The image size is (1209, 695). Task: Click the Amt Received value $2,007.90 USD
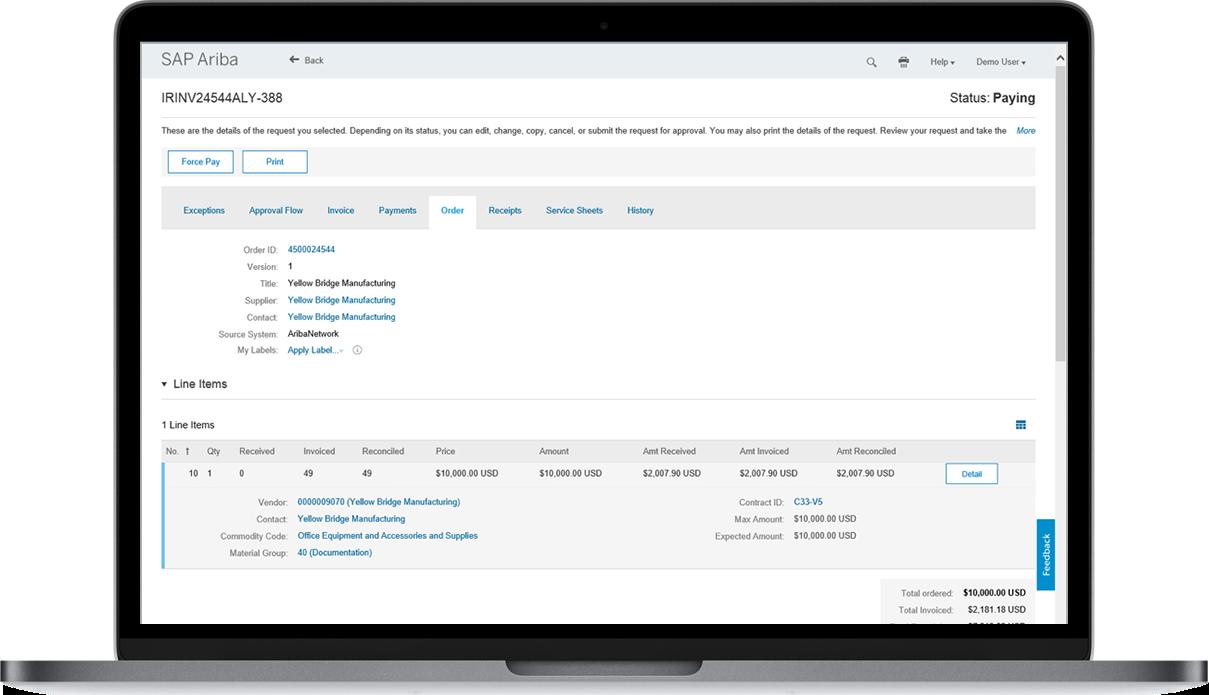pyautogui.click(x=671, y=474)
